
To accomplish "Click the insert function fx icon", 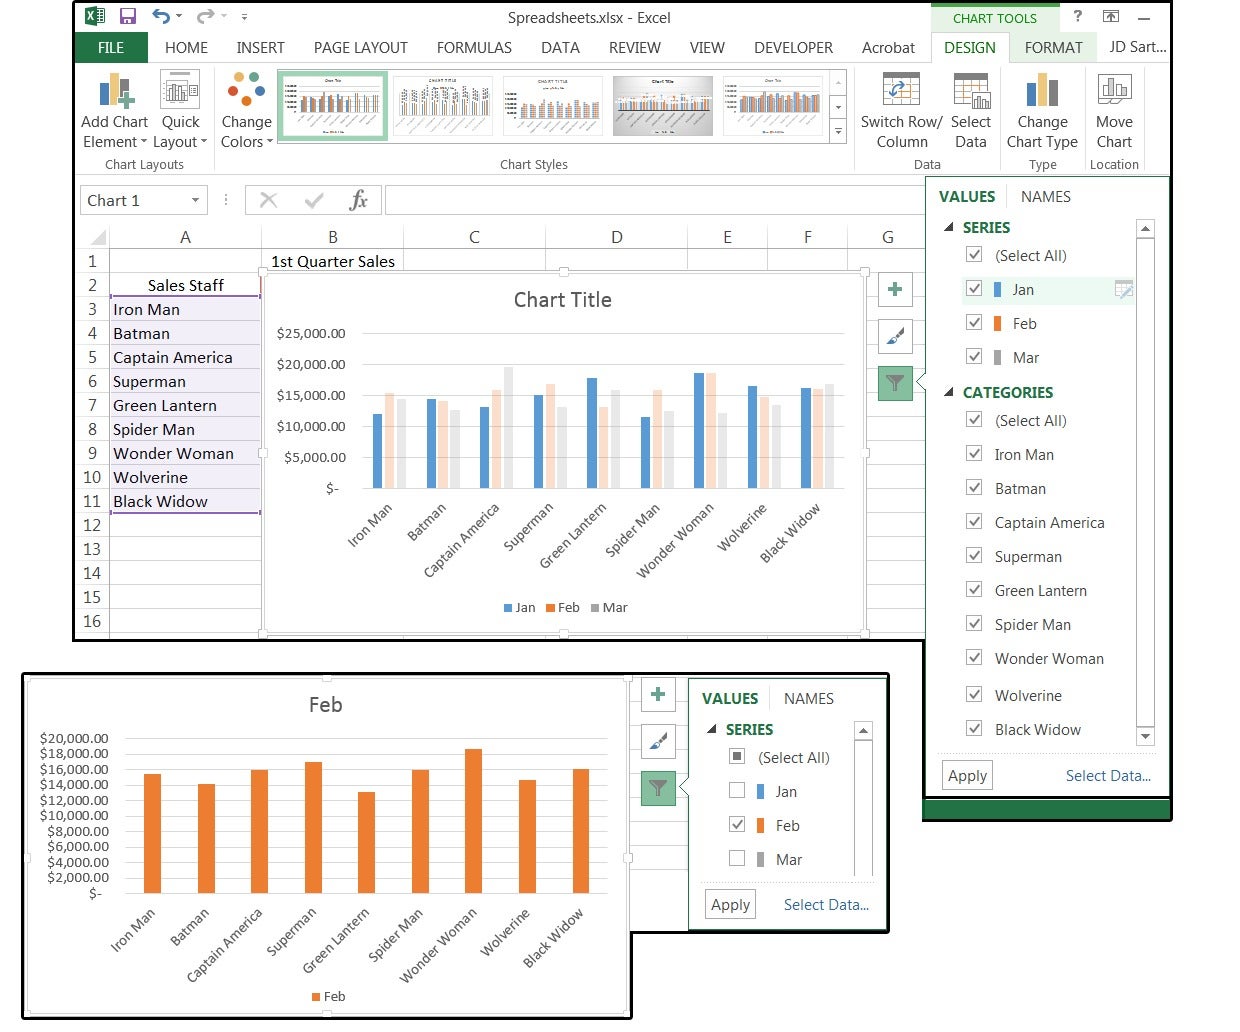I will pyautogui.click(x=358, y=200).
